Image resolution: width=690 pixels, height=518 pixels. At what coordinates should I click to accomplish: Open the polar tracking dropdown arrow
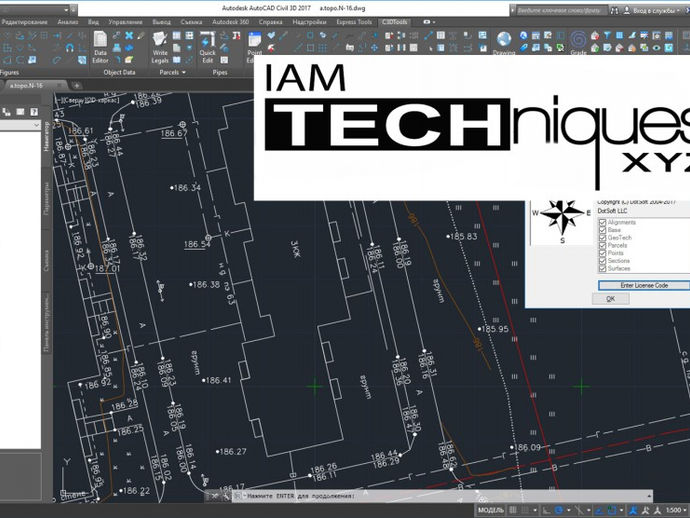point(569,510)
